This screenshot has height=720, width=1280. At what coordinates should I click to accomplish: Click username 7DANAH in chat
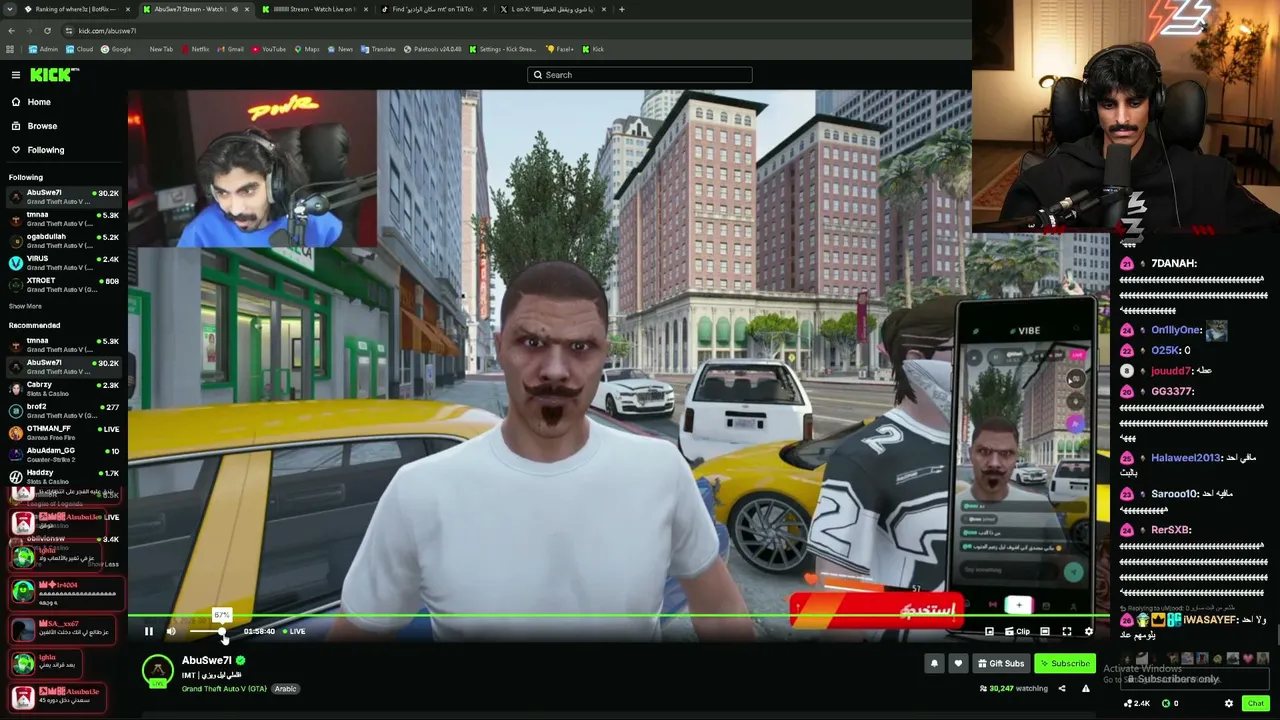[1174, 264]
